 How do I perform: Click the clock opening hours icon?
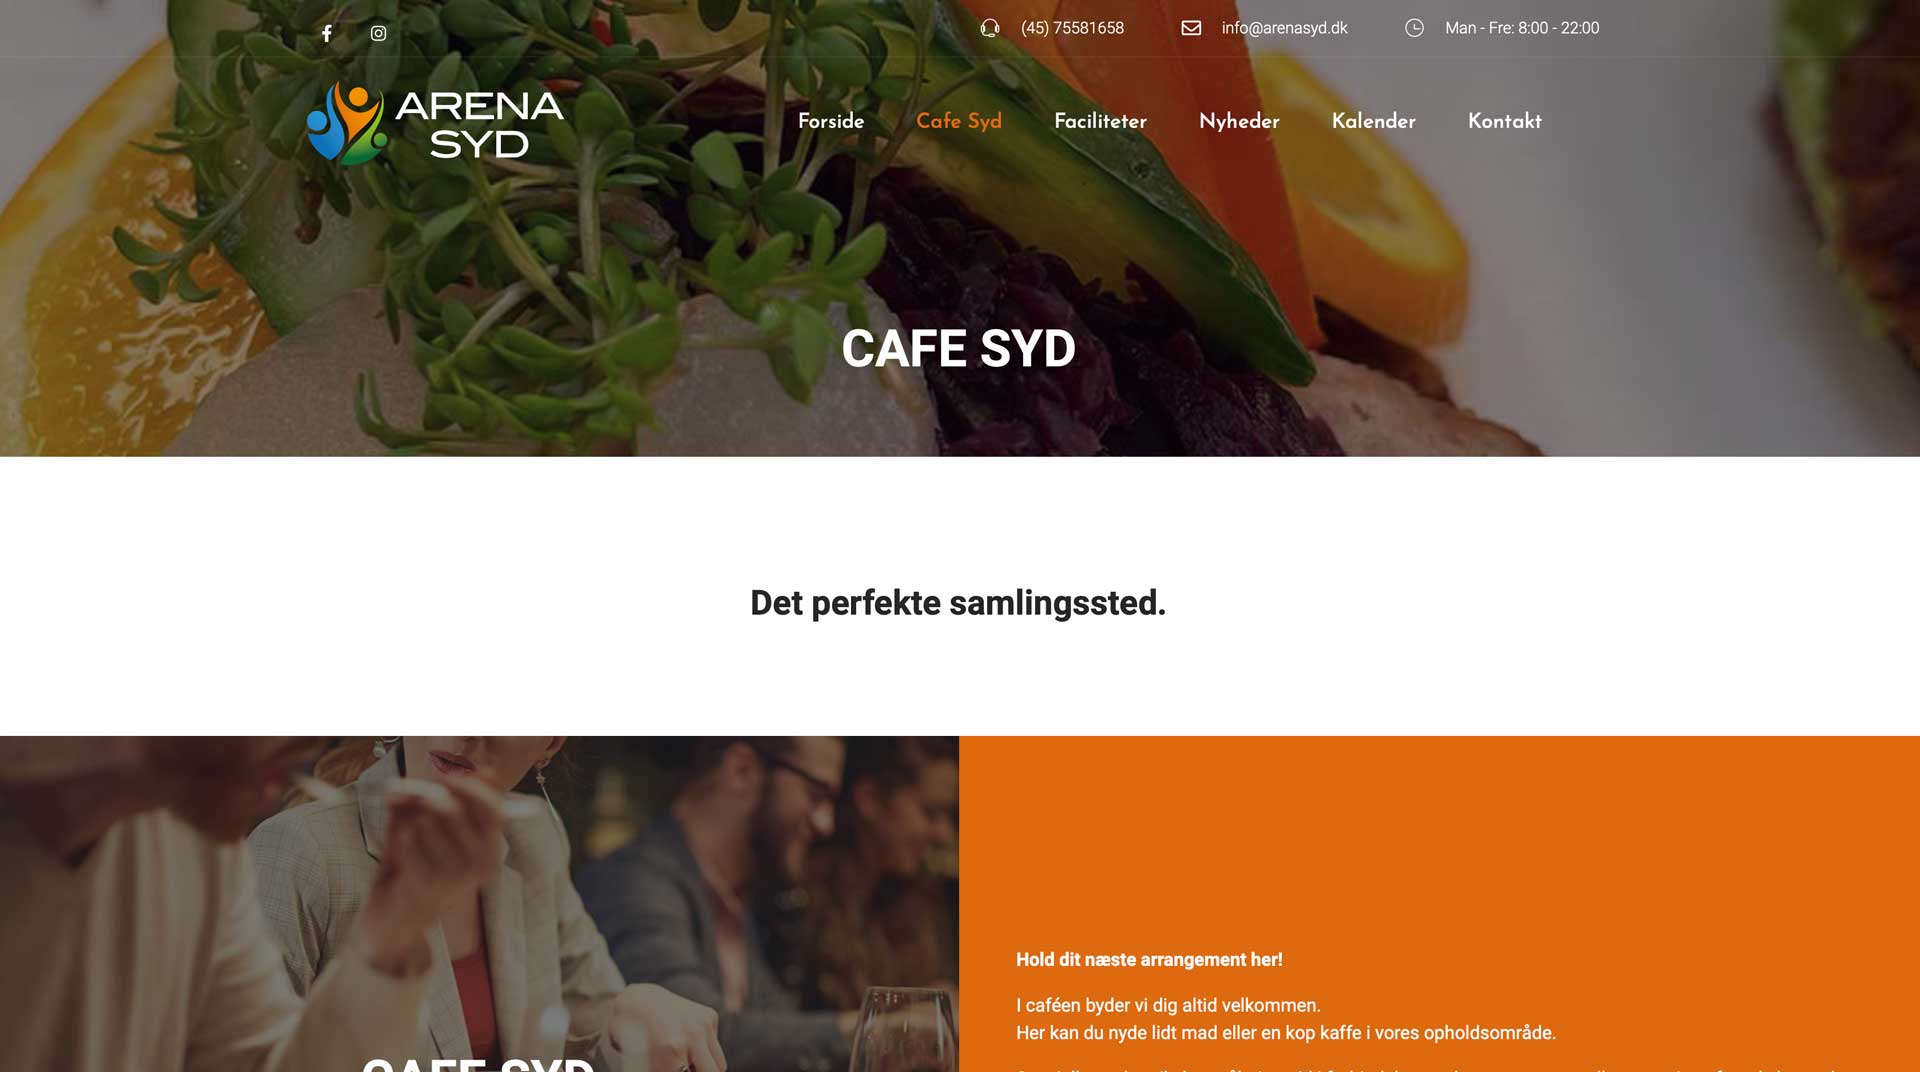[1414, 28]
